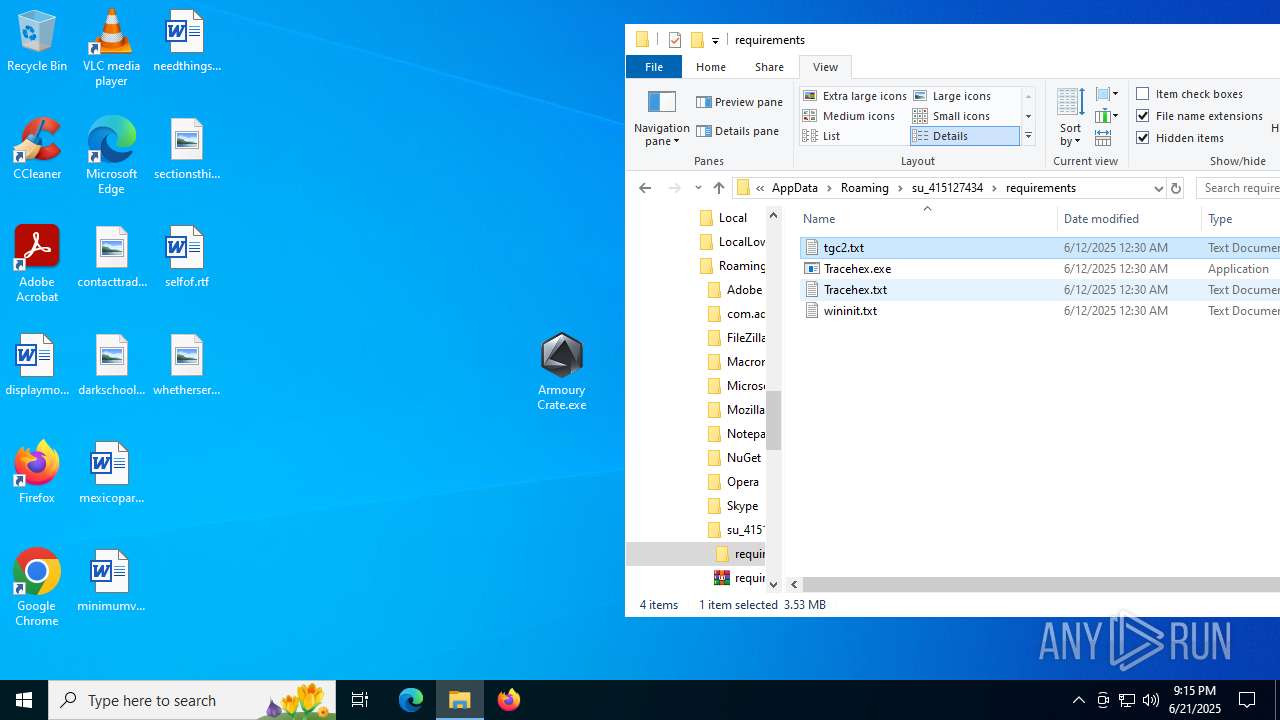Click the New folder quick access icon
Viewport: 1280px width, 720px height.
[697, 40]
